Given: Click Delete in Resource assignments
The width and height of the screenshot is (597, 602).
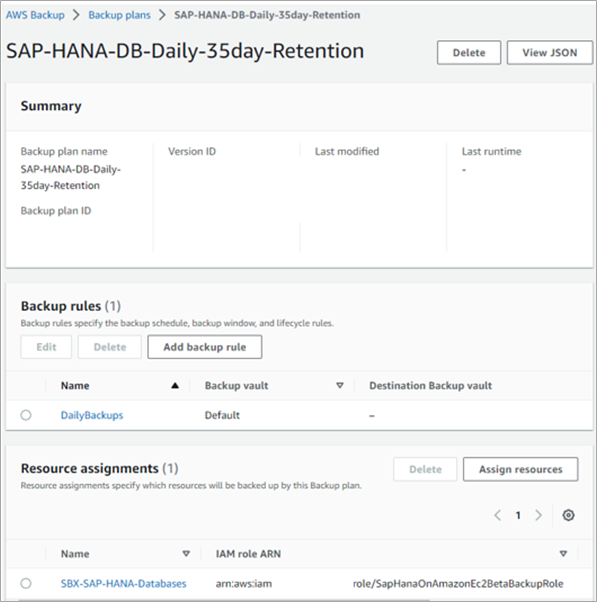Looking at the screenshot, I should 425,469.
